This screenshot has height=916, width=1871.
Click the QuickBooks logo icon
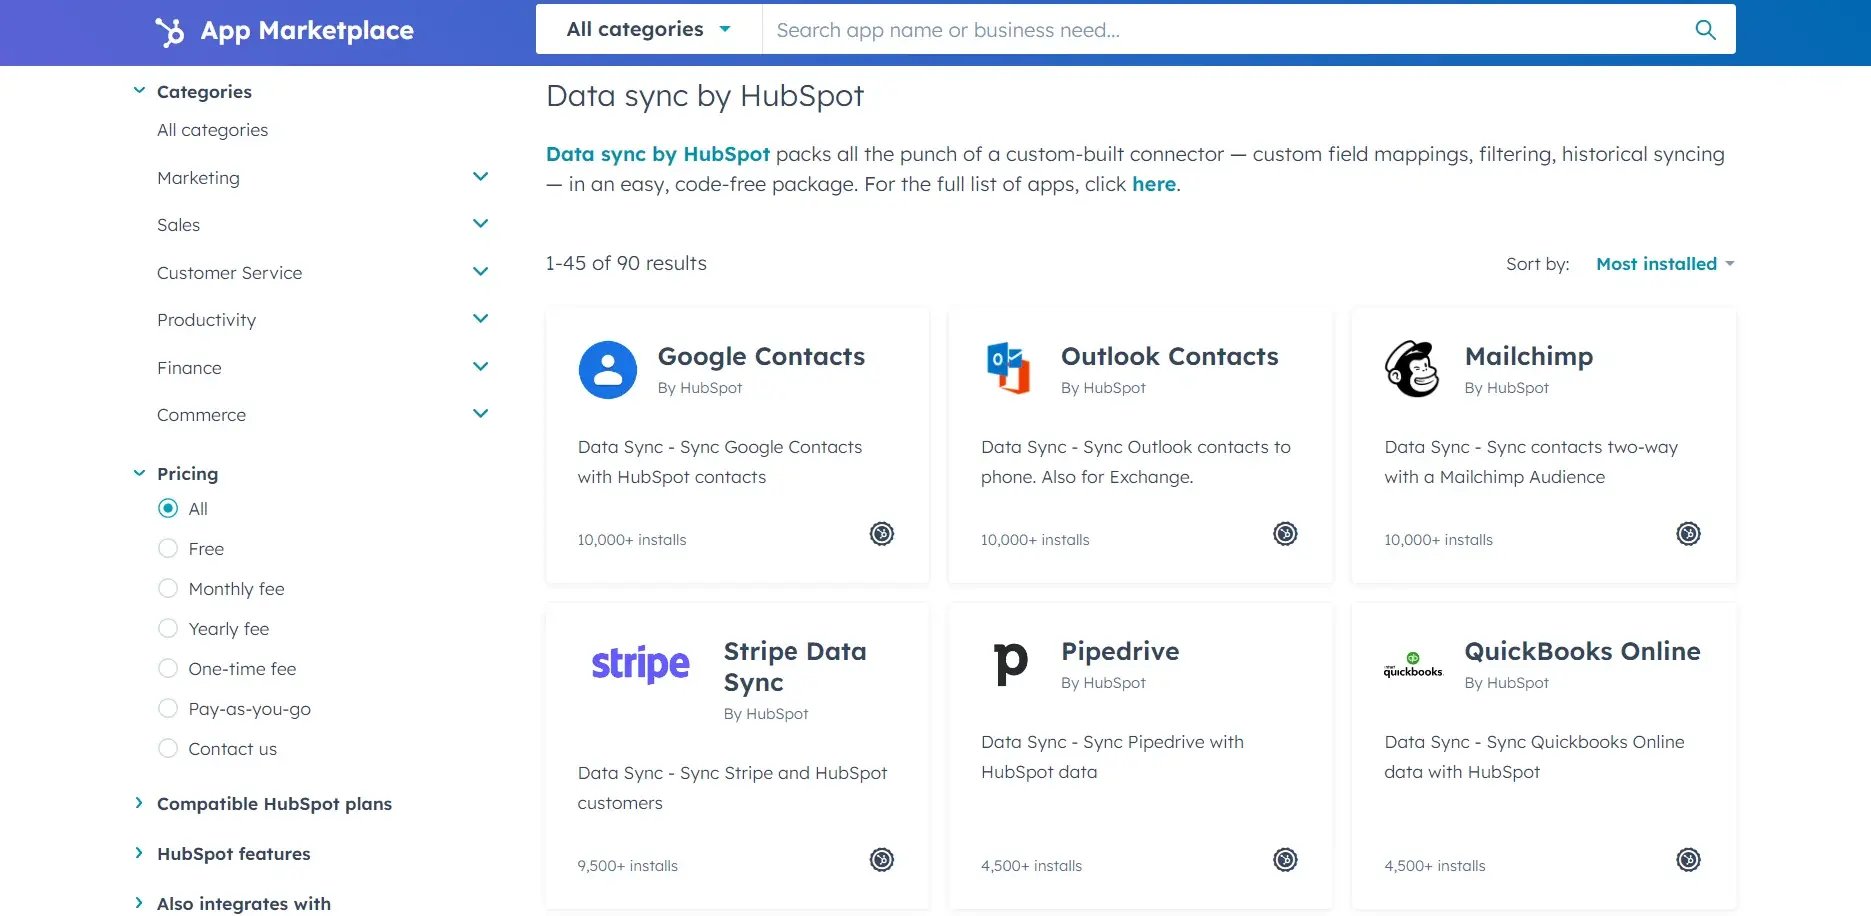click(x=1413, y=665)
